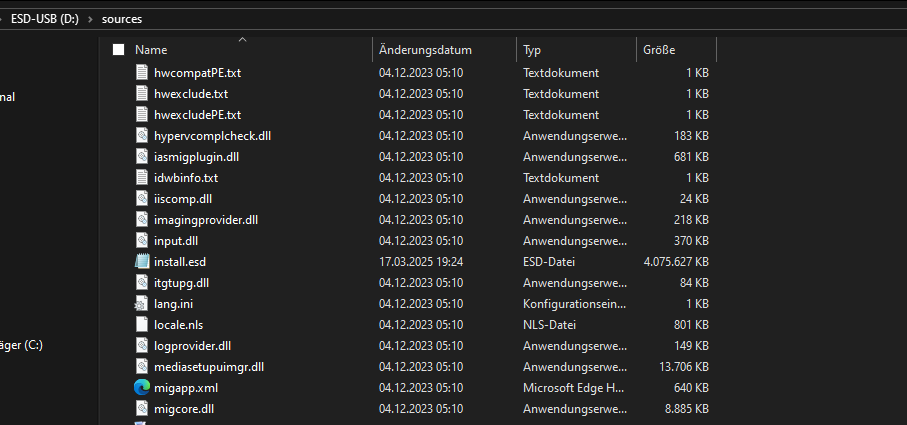Sort files by the Name column
Image resolution: width=907 pixels, height=425 pixels.
click(x=151, y=50)
